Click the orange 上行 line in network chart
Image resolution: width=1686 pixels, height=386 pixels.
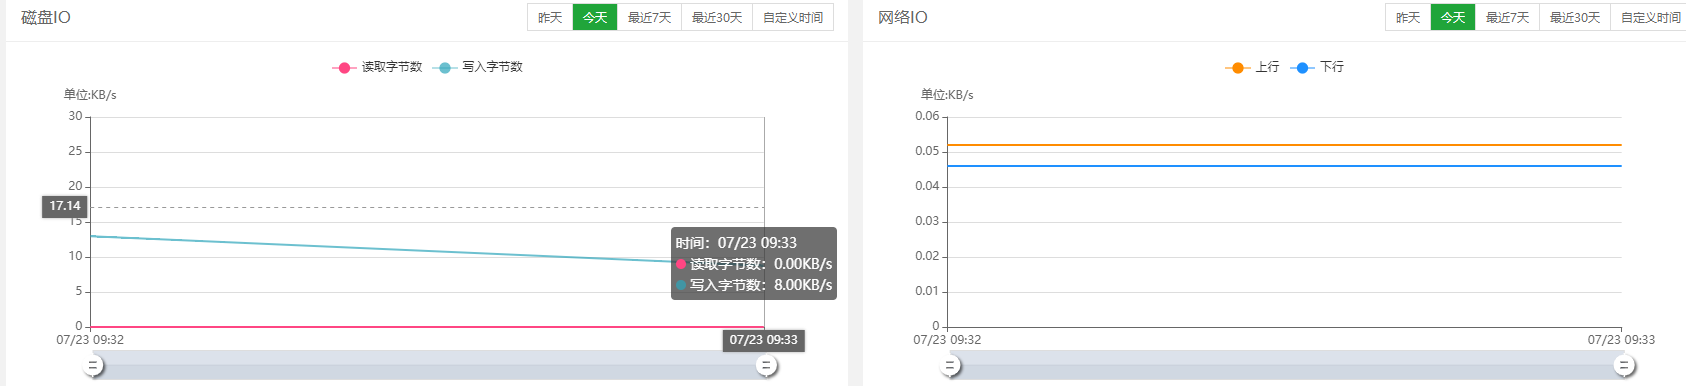pos(1285,145)
